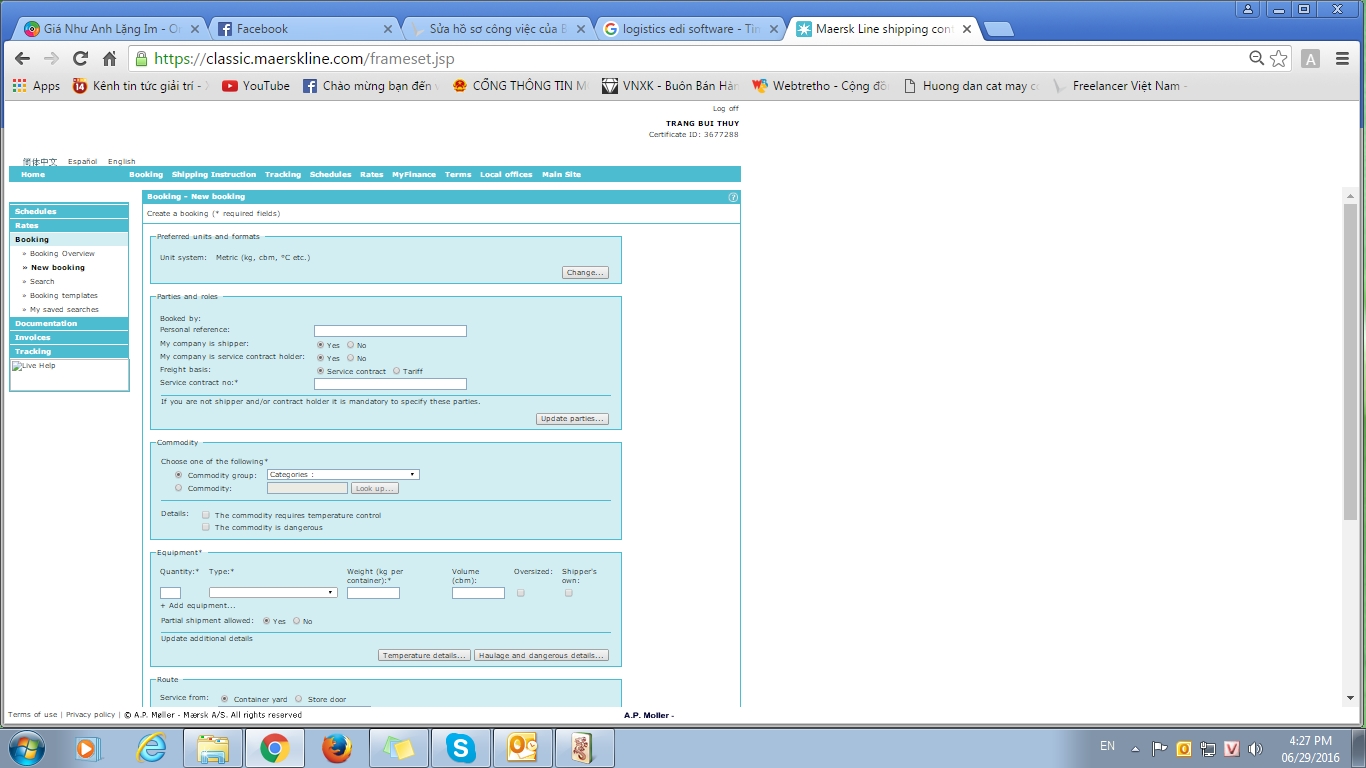Click the Change... unit system button
Image resolution: width=1366 pixels, height=768 pixels.
585,273
